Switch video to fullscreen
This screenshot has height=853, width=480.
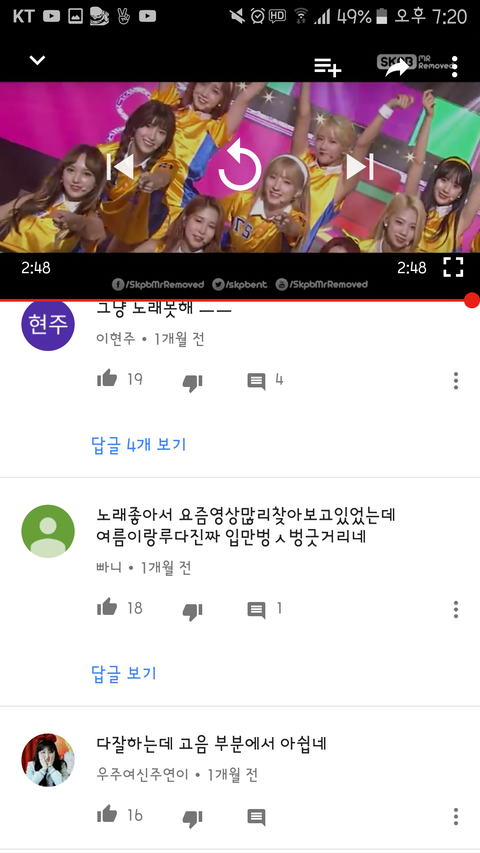coord(453,267)
